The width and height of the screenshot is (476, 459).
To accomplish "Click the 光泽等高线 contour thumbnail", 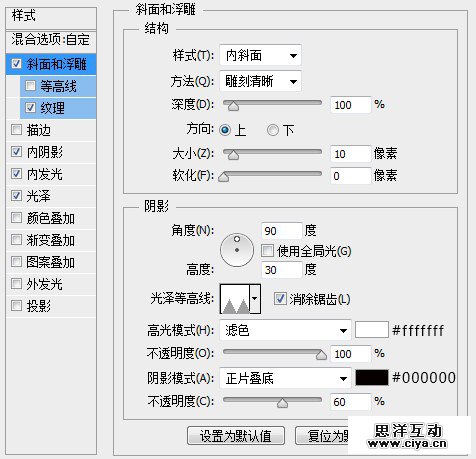I will [x=235, y=299].
